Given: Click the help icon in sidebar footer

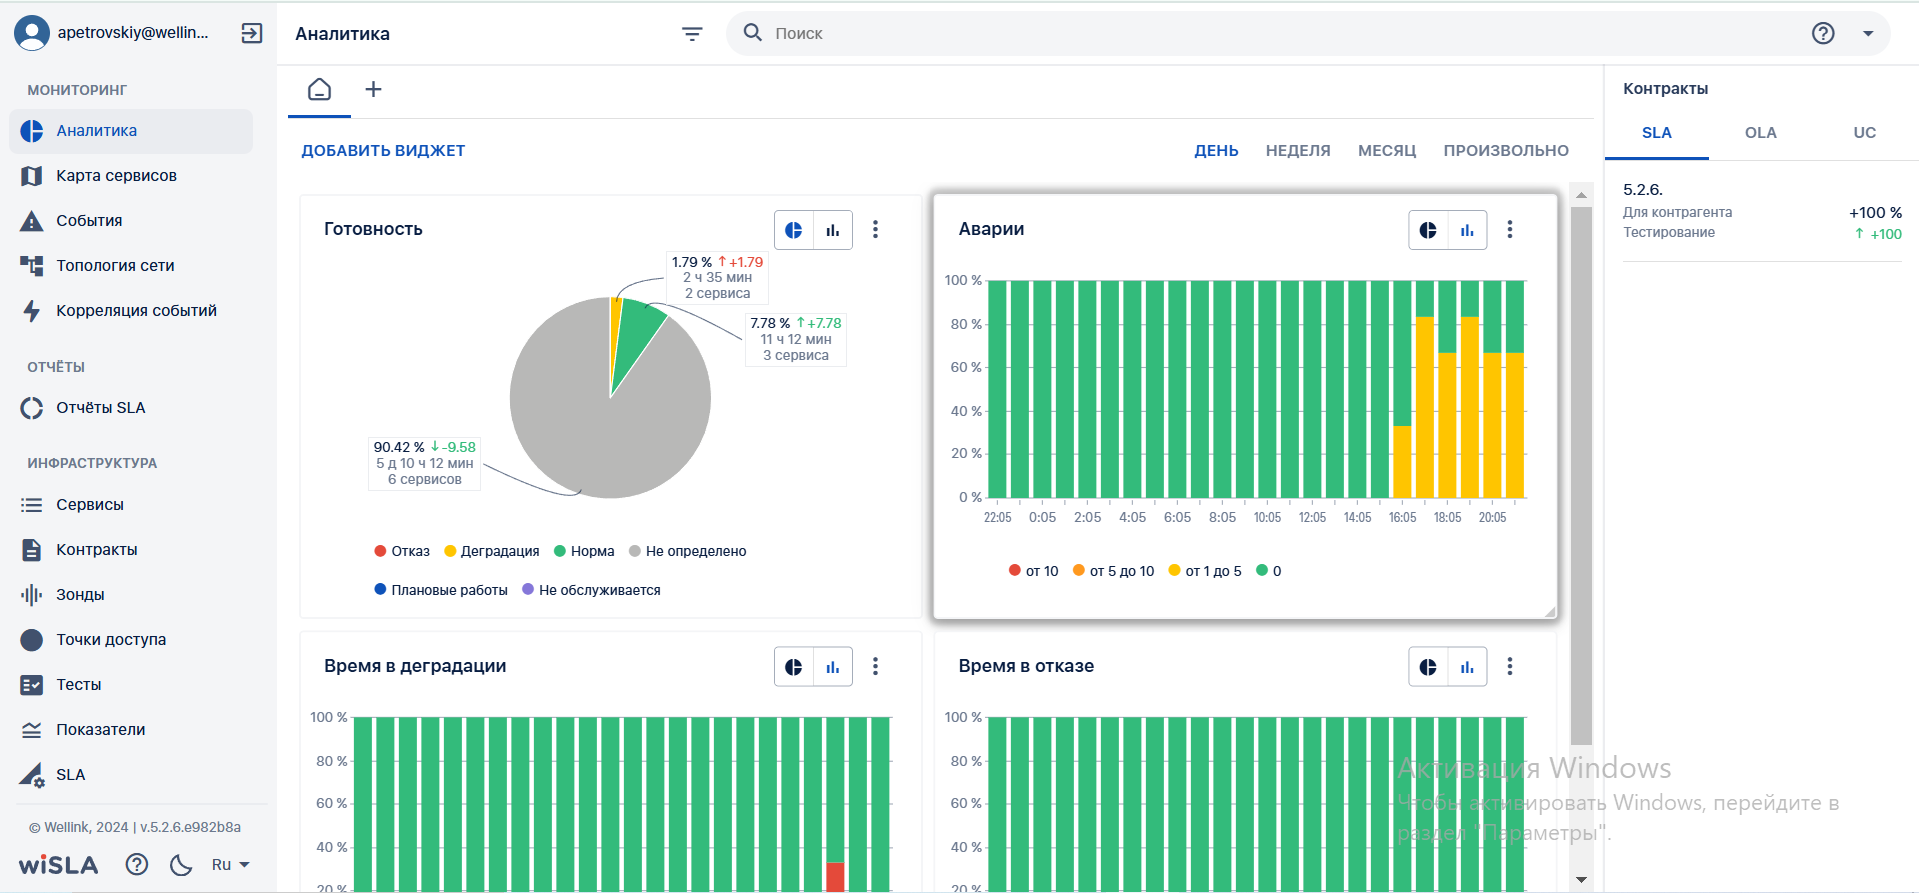Looking at the screenshot, I should pos(137,864).
